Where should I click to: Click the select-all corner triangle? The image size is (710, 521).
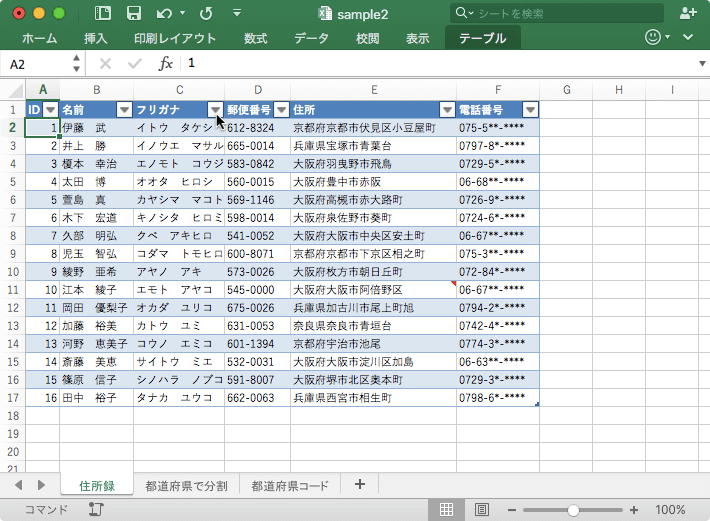coord(16,91)
